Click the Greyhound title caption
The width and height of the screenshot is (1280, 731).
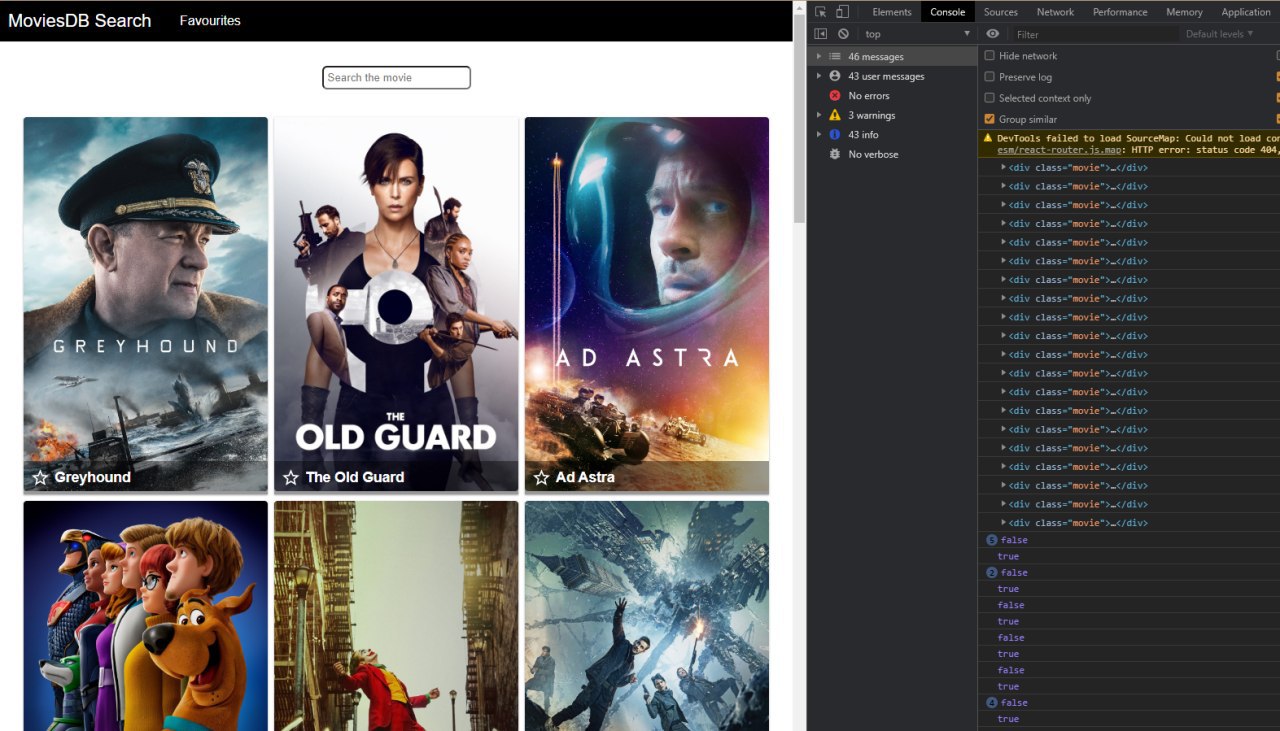click(x=93, y=478)
